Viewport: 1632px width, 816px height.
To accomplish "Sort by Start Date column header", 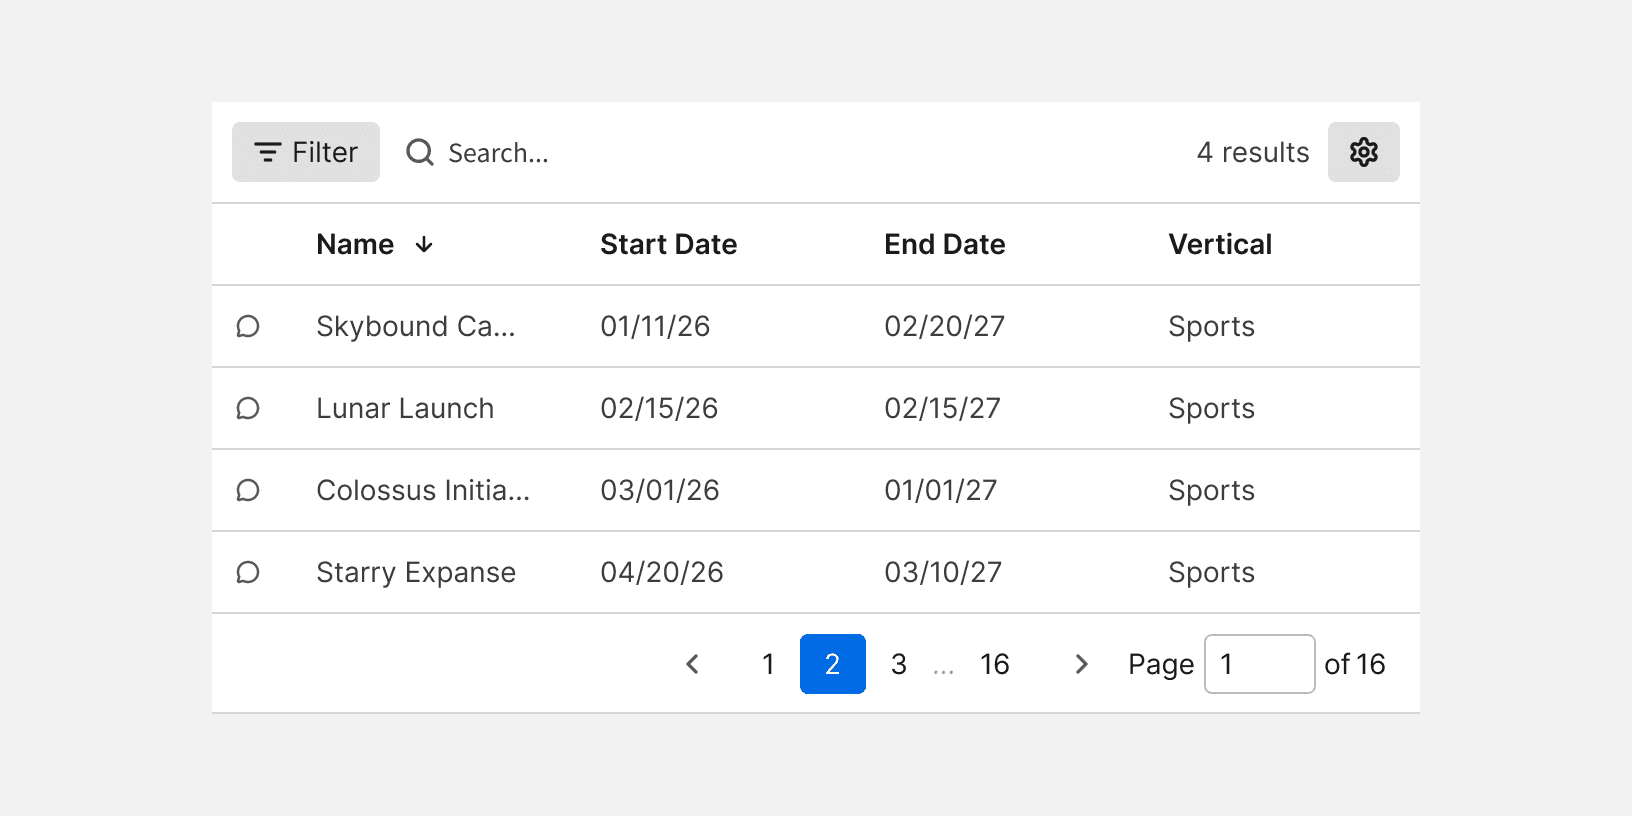I will coord(668,244).
